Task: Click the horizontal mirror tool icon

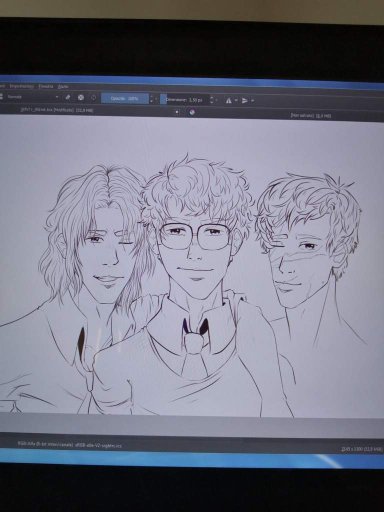Action: (x=229, y=100)
